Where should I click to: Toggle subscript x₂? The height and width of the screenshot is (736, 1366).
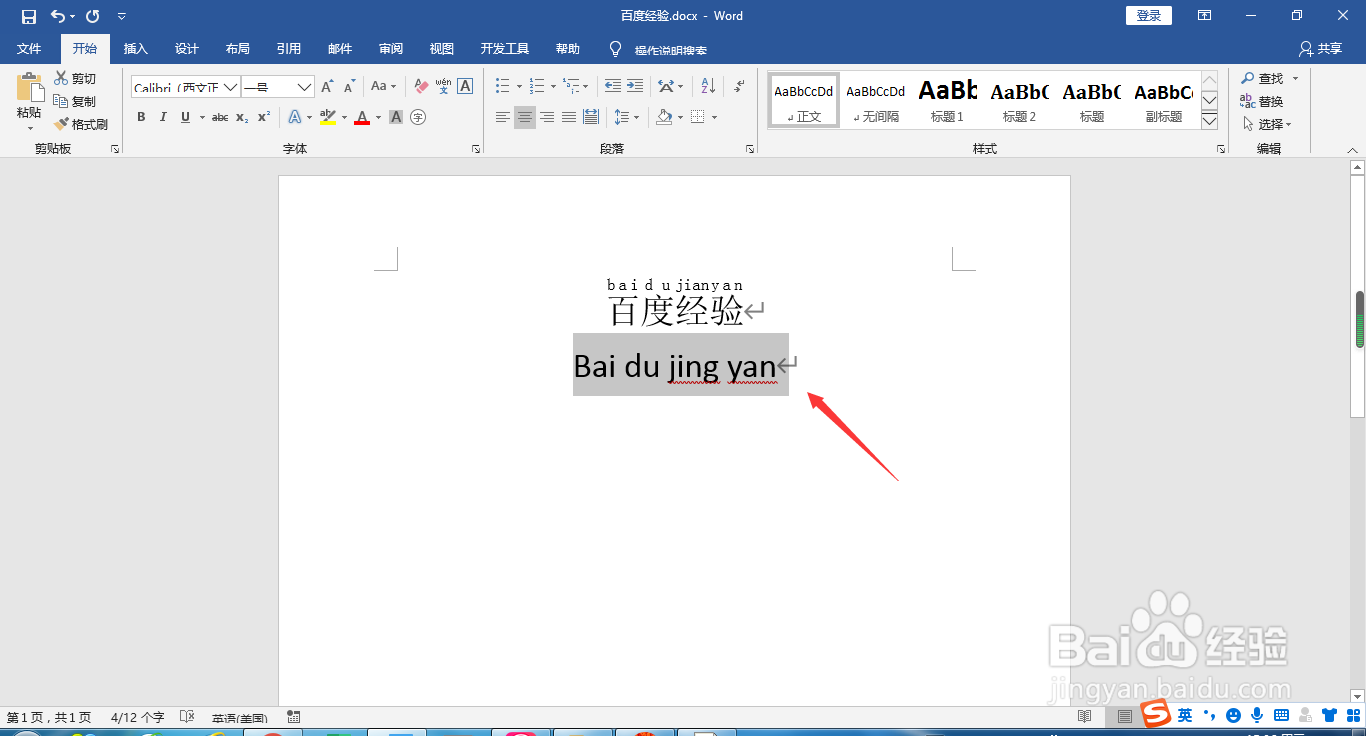242,117
